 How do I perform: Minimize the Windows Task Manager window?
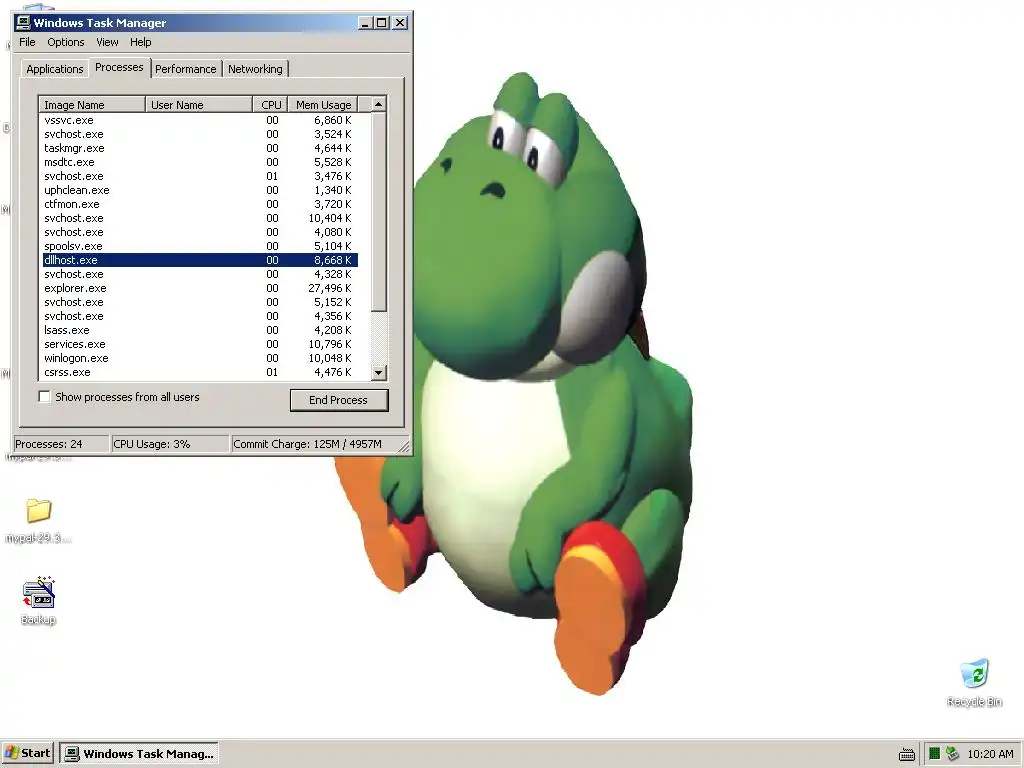365,23
